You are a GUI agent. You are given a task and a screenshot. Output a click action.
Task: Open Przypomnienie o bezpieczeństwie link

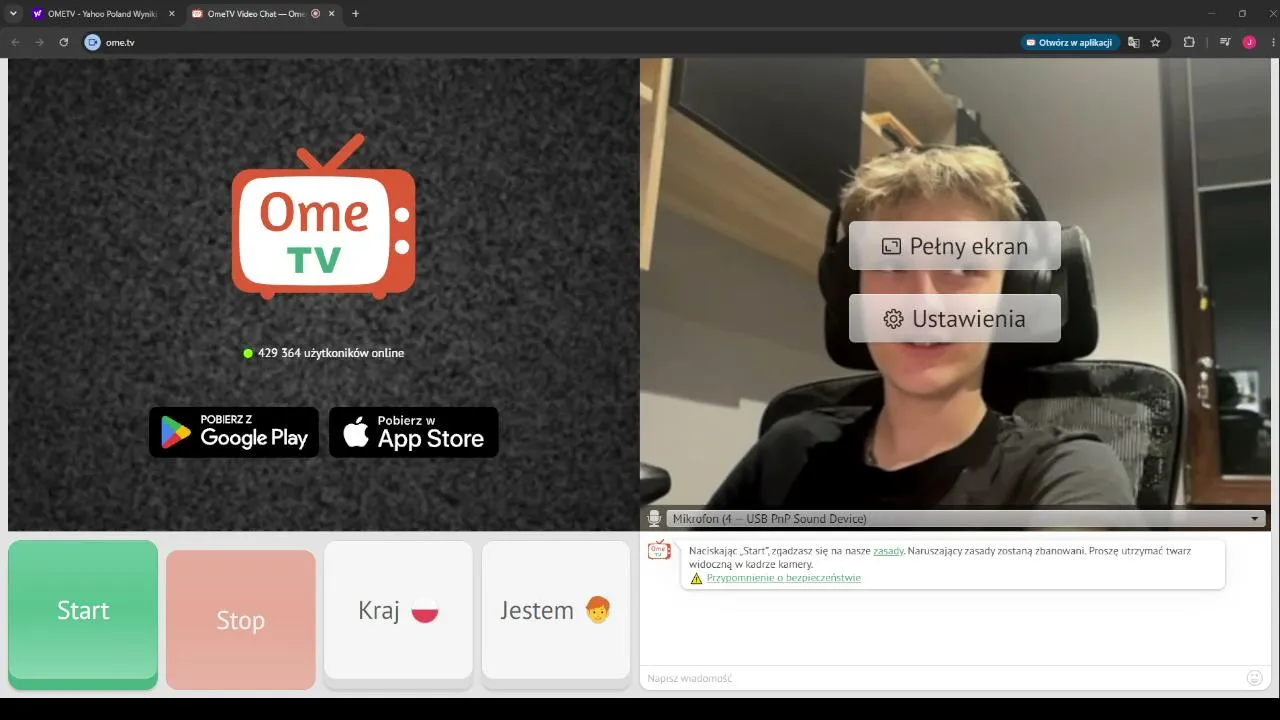[783, 578]
